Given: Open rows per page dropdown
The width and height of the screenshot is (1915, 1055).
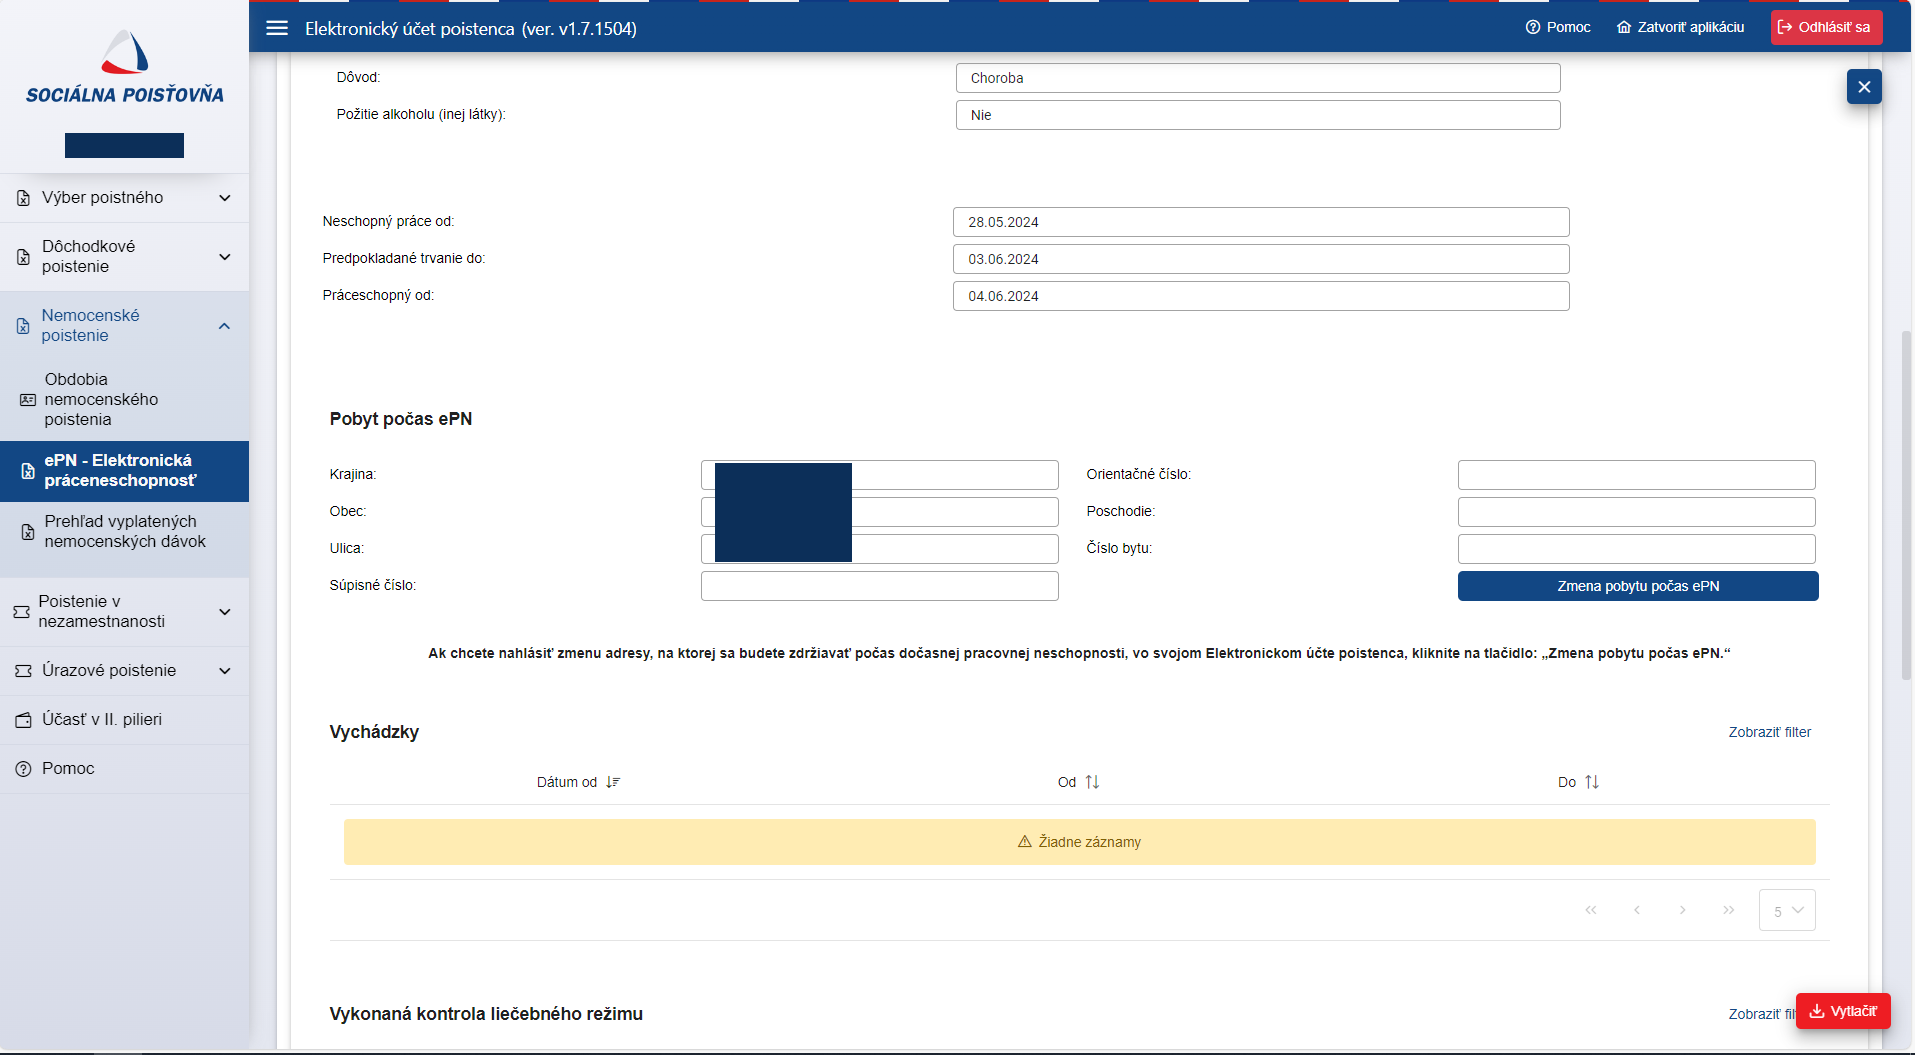Looking at the screenshot, I should pos(1787,911).
